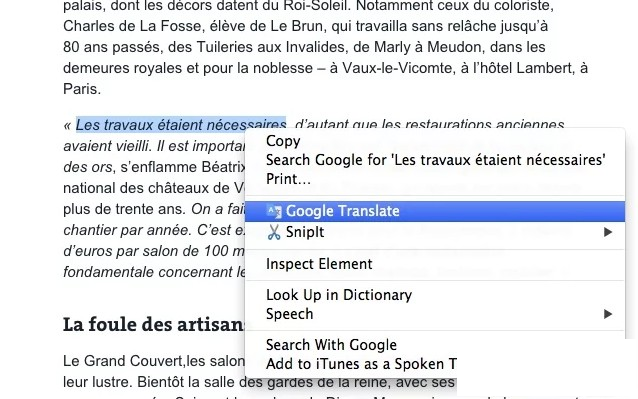Viewport: 638px width, 399px height.
Task: Select the Google Translate menu entry
Action: [435, 211]
